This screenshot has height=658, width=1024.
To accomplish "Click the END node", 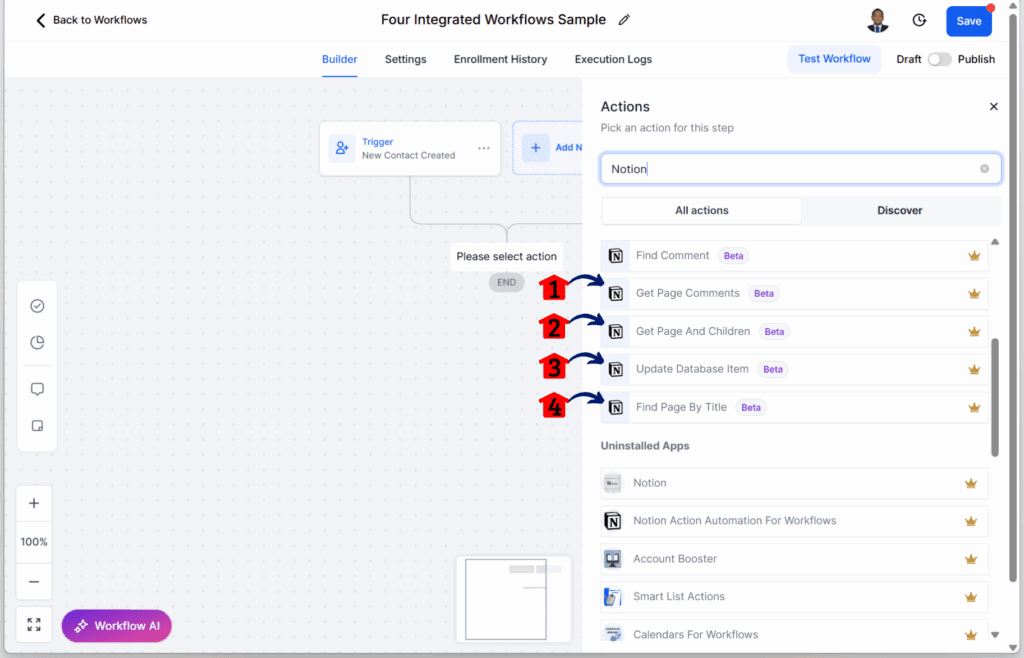I will coord(506,283).
